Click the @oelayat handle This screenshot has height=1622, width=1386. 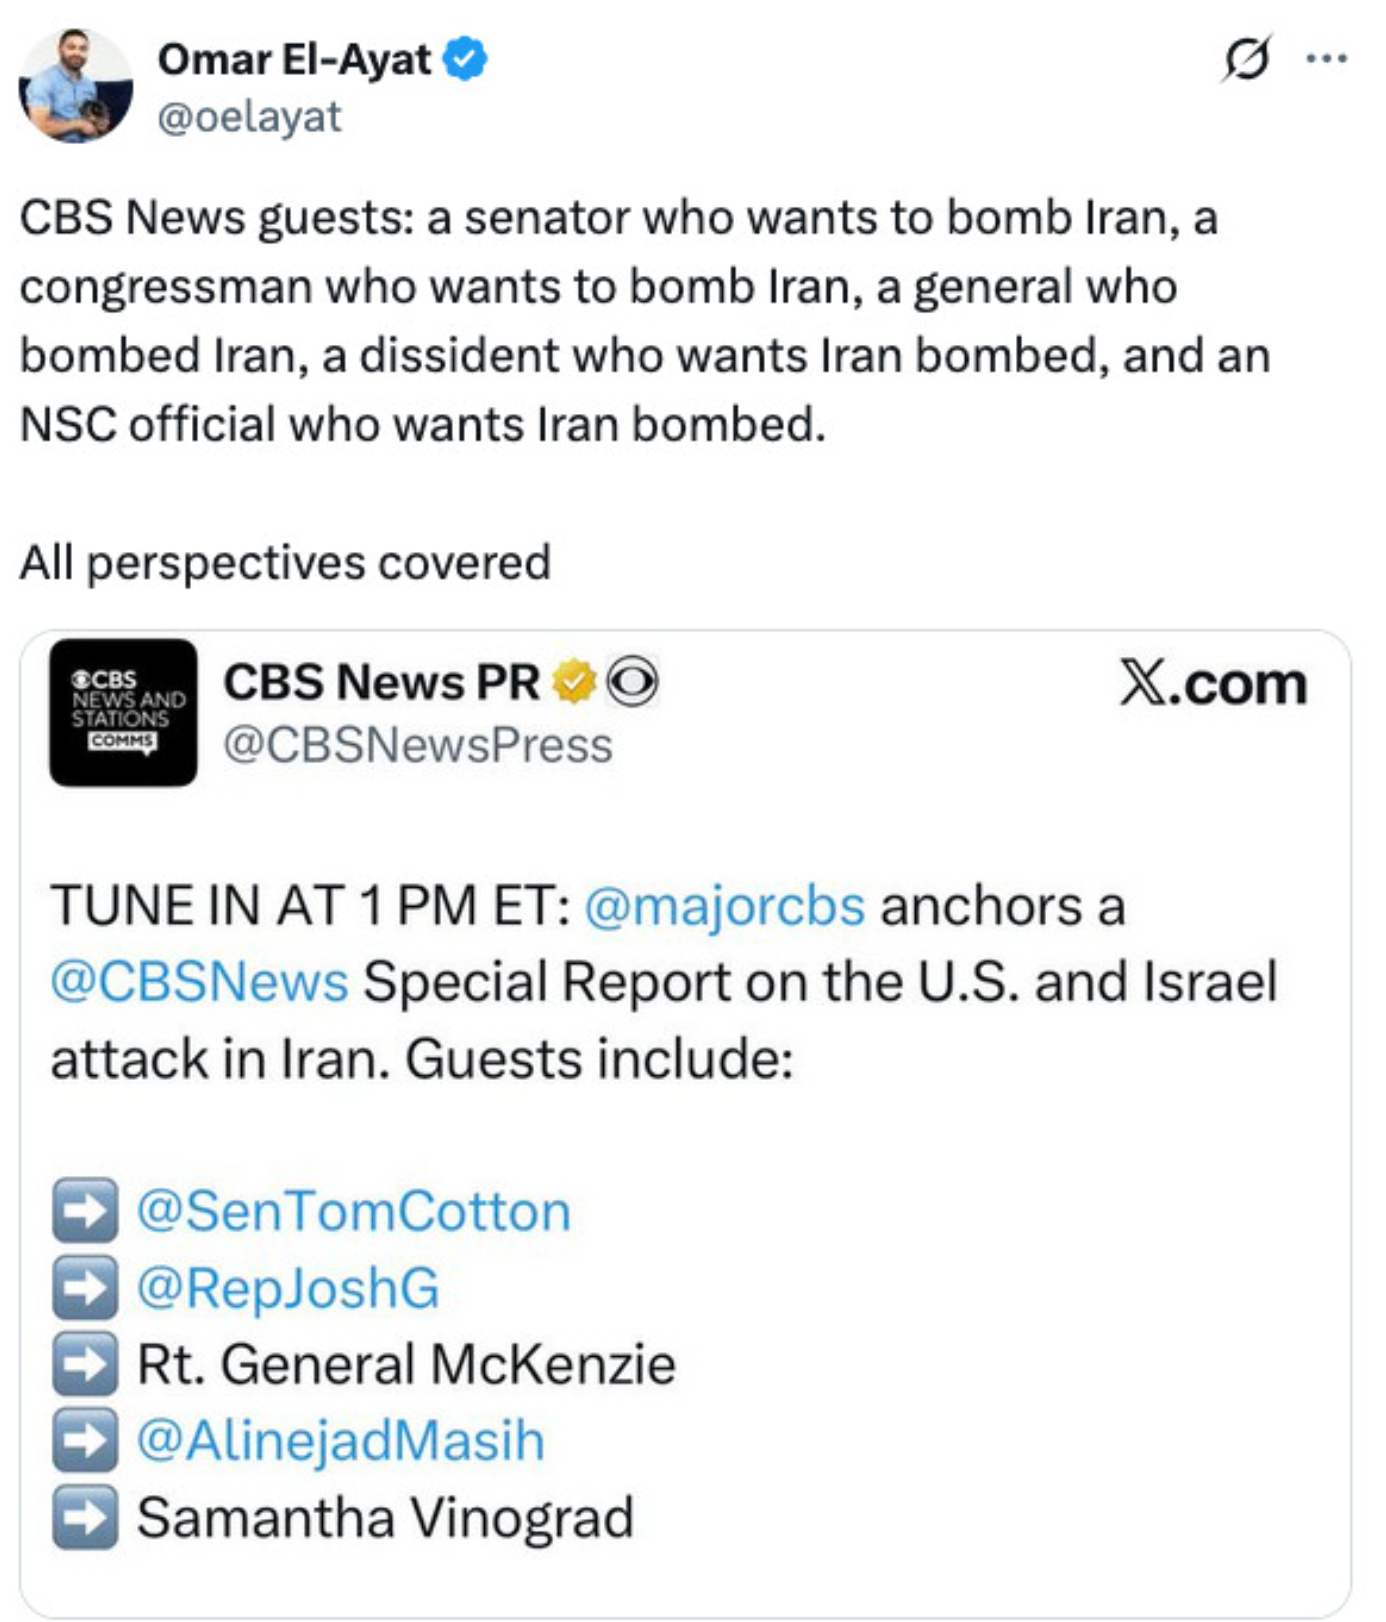click(x=249, y=117)
